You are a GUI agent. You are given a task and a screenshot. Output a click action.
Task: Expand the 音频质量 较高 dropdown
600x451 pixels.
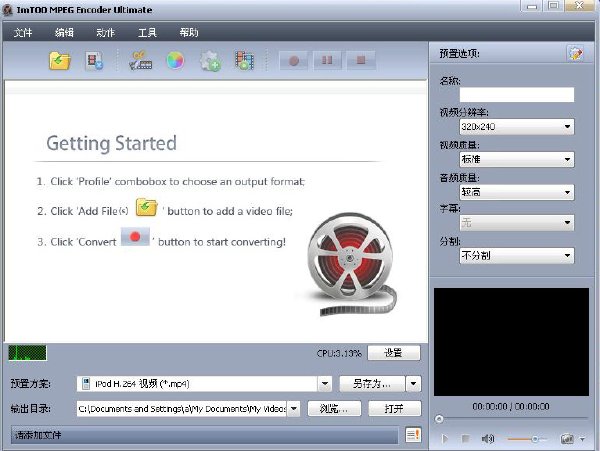point(517,192)
